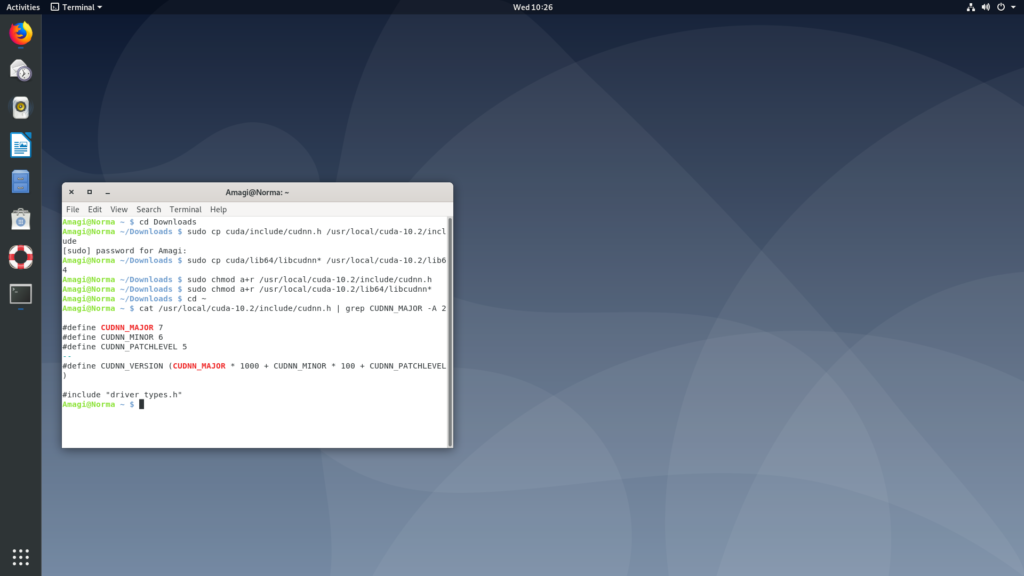The height and width of the screenshot is (576, 1024).
Task: Click the '#define CUDNN_MINOR 6' line
Action: (113, 337)
